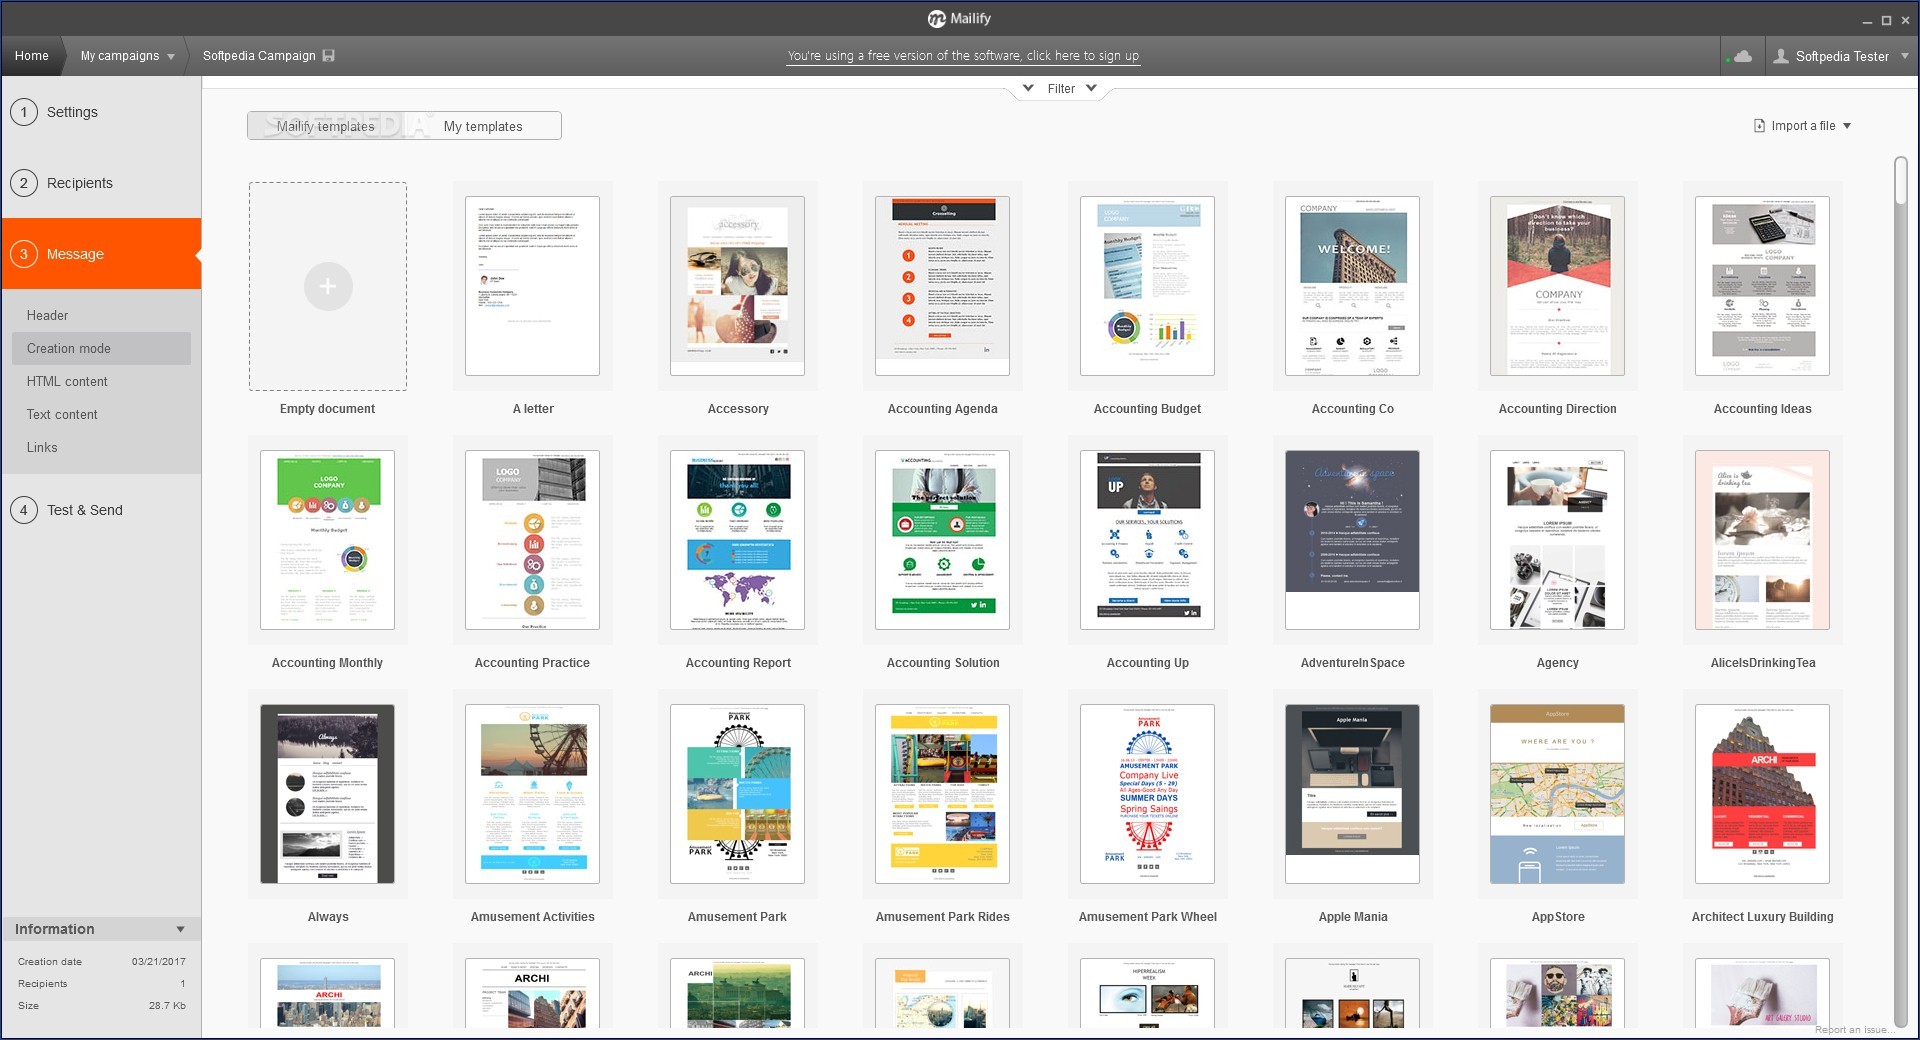Click the user profile icon
The height and width of the screenshot is (1040, 1920).
(x=1781, y=56)
